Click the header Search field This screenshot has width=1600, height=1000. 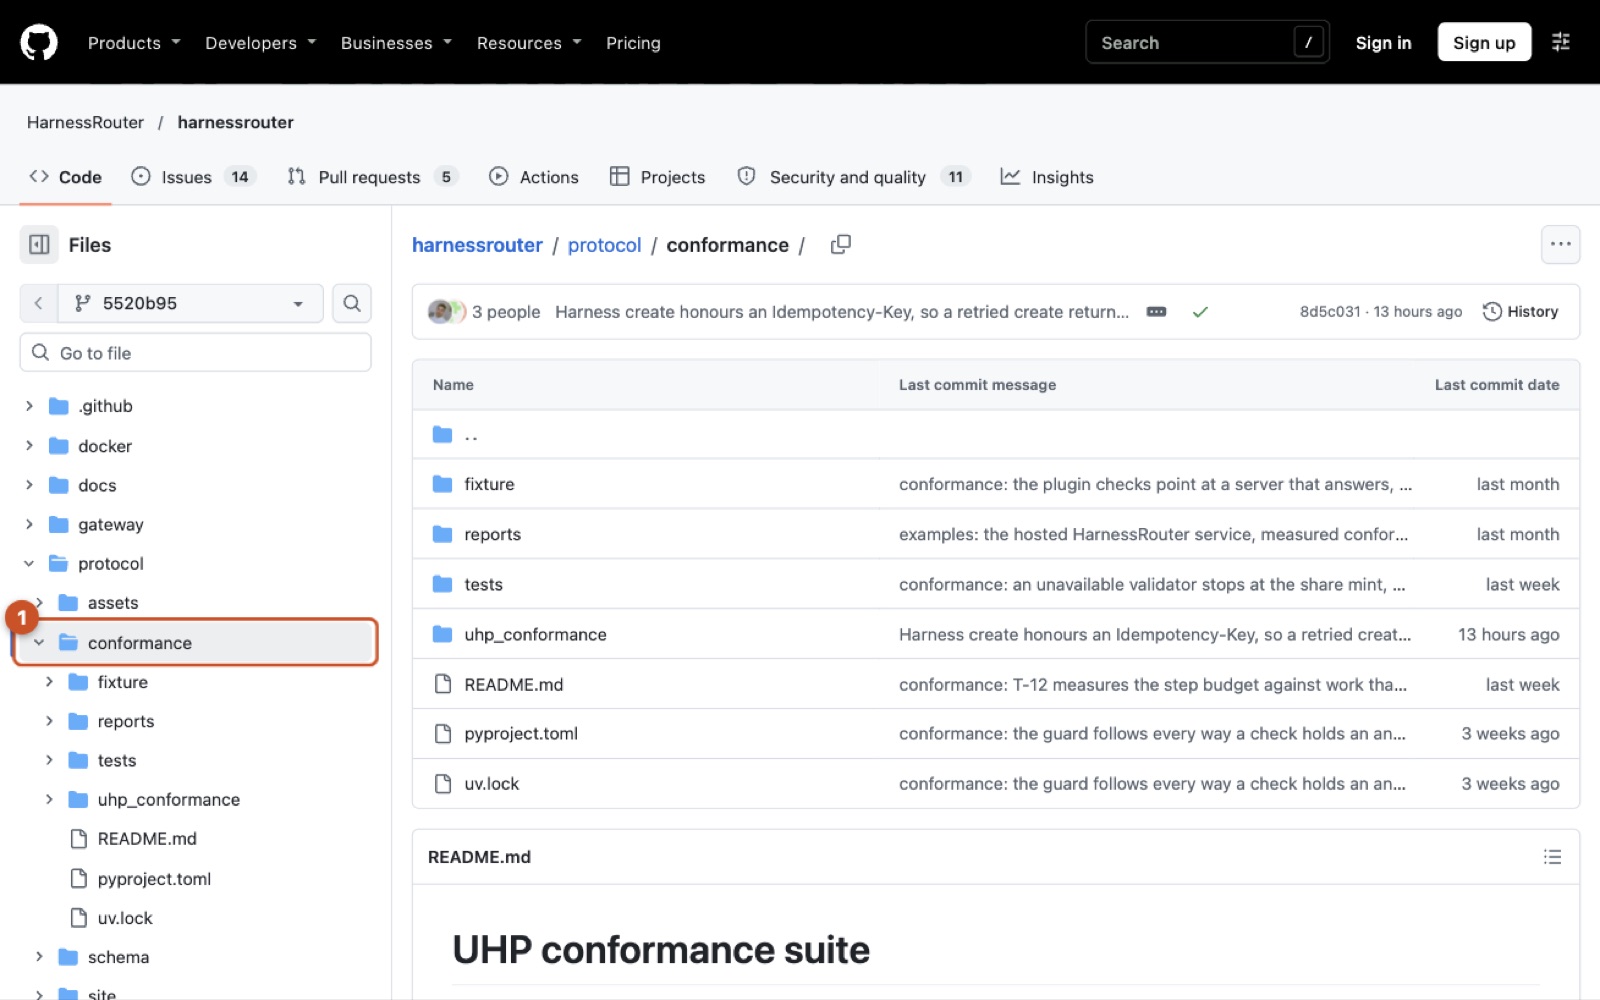tap(1208, 42)
